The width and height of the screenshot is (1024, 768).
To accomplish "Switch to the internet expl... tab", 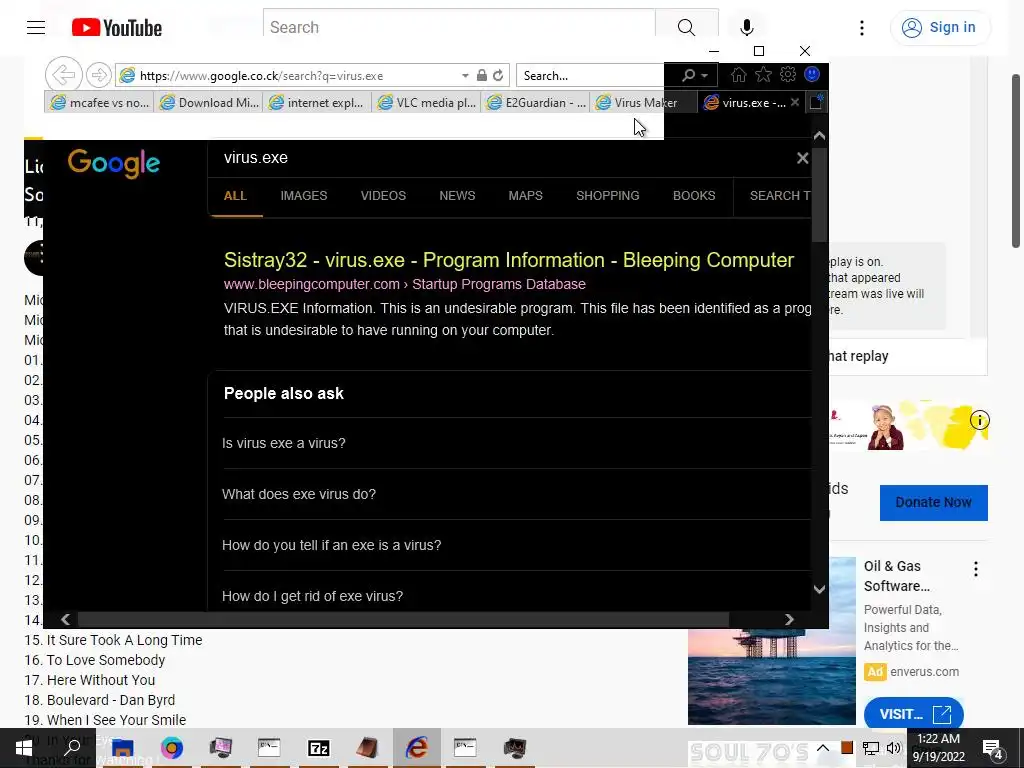I will [317, 103].
